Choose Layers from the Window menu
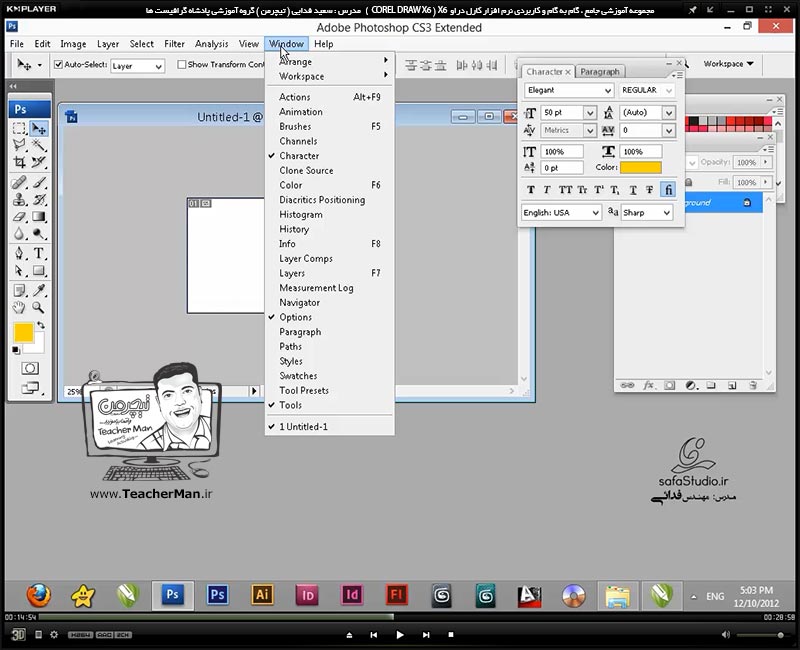 (330, 273)
